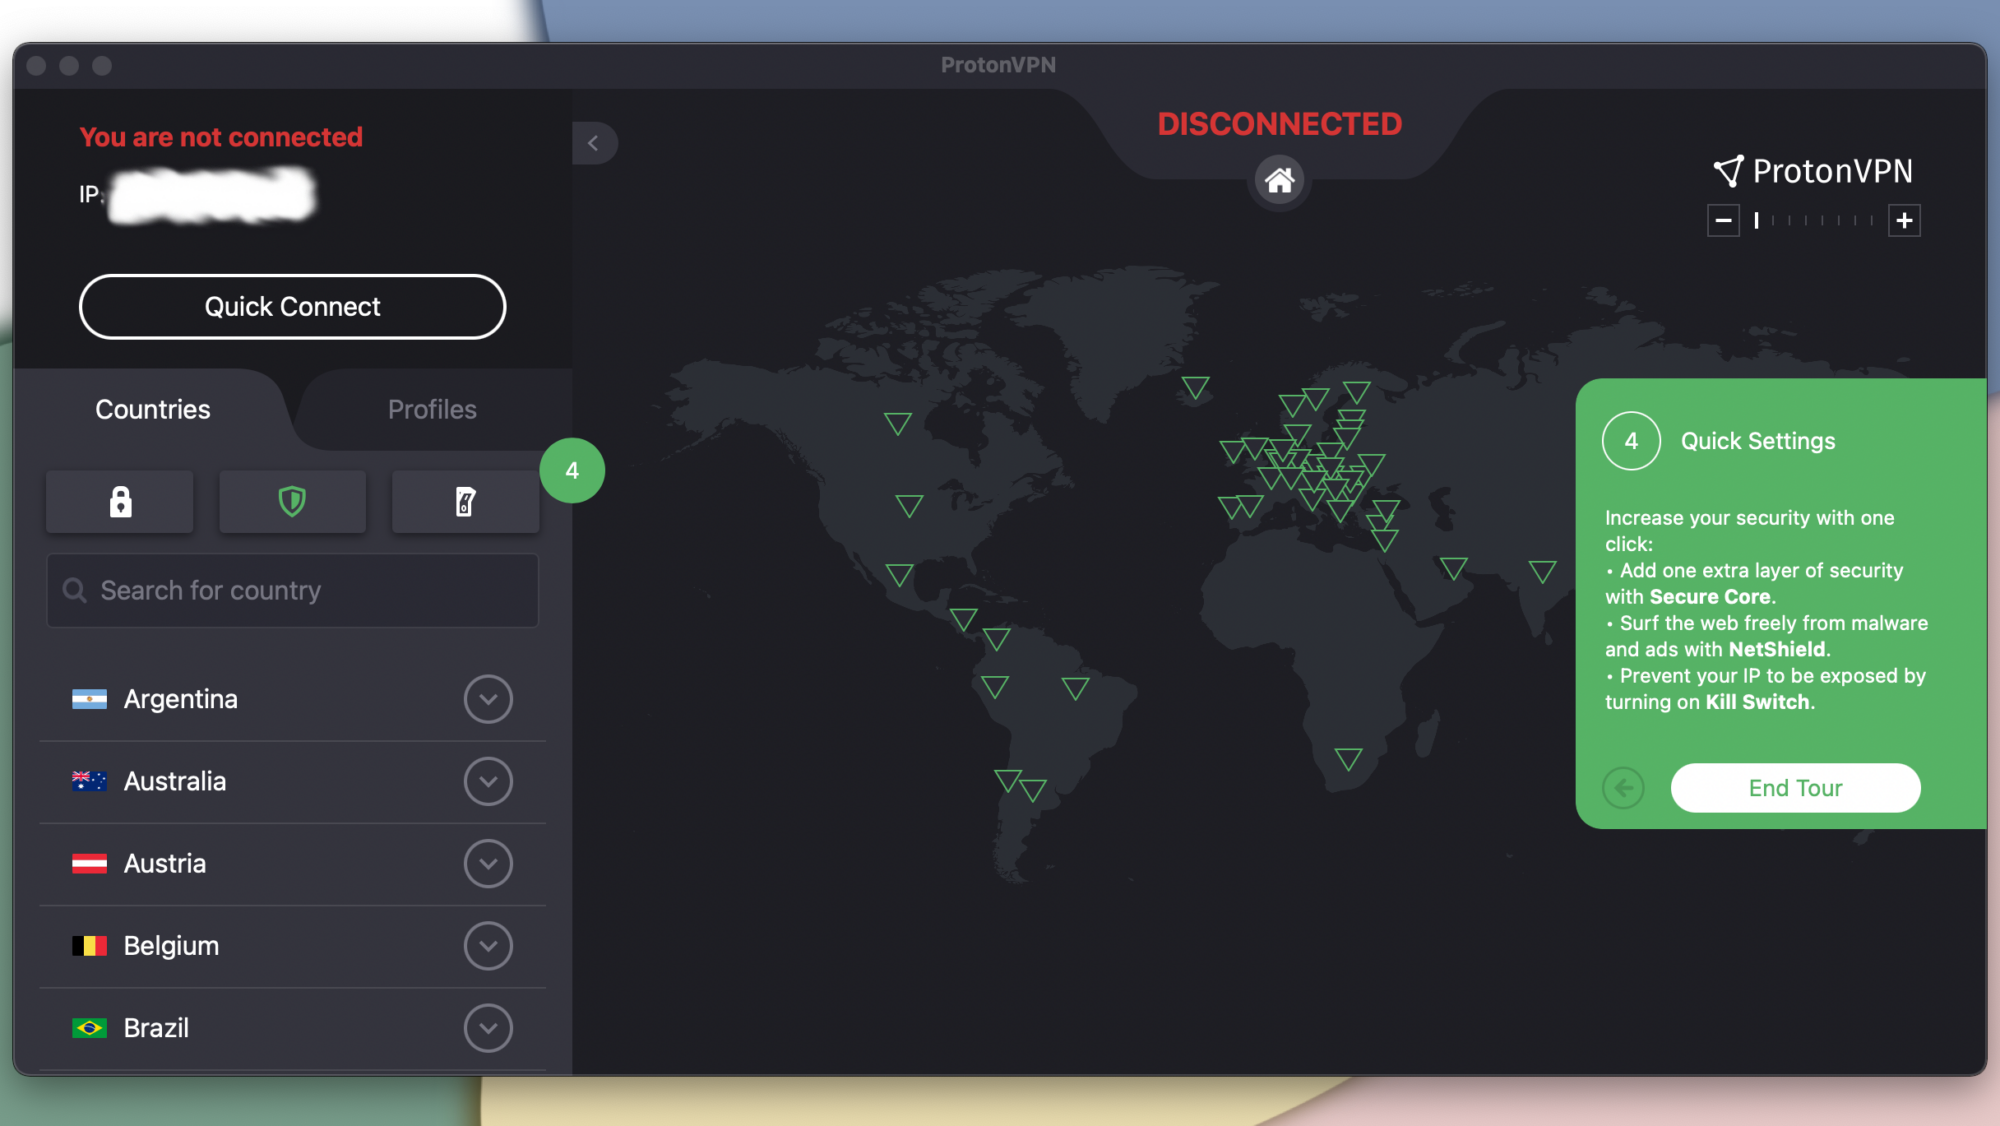Go back to previous tour step arrow
2000x1126 pixels.
coord(1623,788)
